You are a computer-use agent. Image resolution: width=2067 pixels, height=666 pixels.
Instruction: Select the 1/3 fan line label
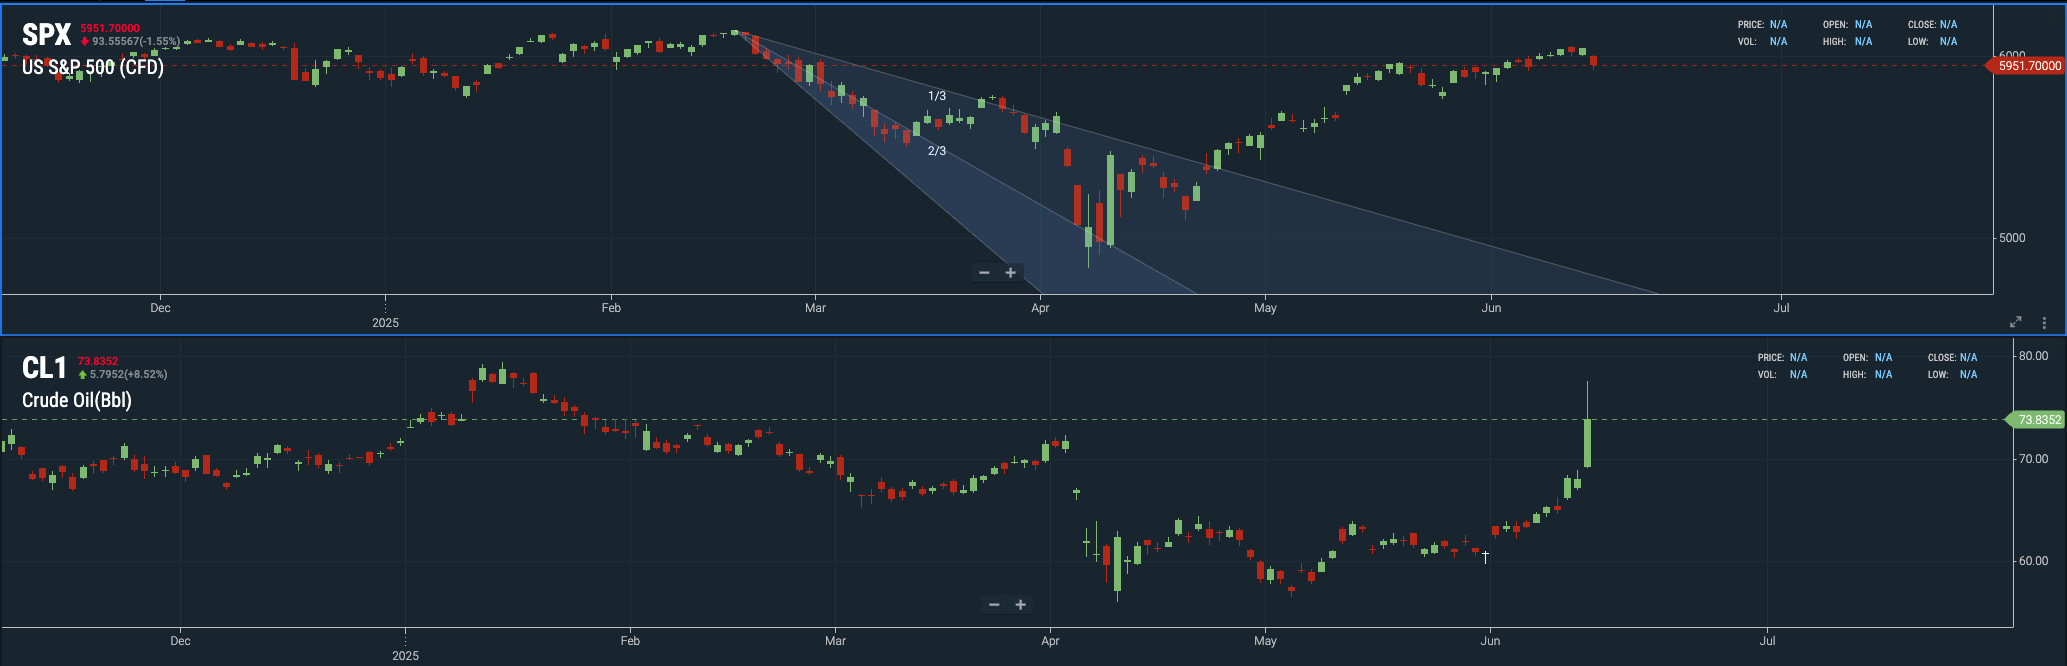tap(937, 96)
